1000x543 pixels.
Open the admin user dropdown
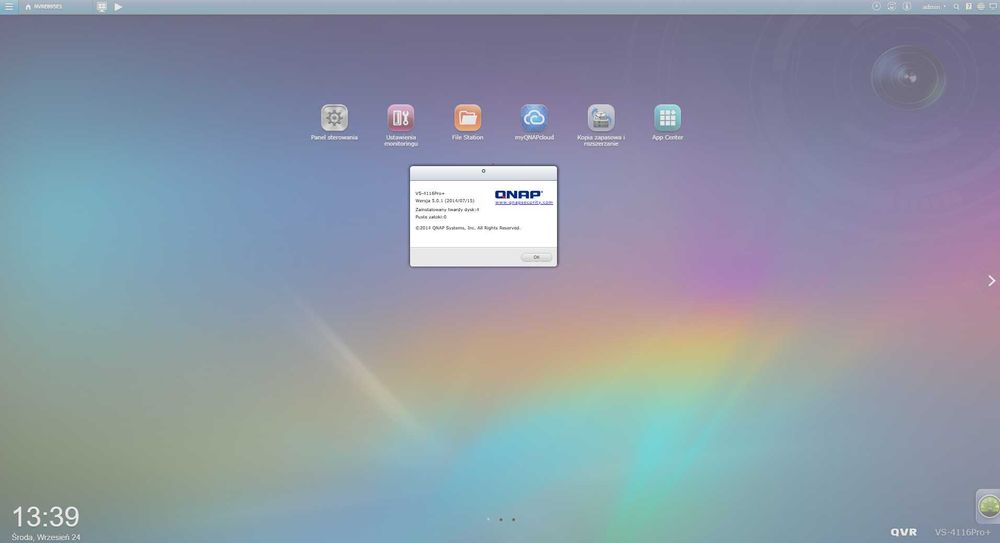(x=934, y=6)
